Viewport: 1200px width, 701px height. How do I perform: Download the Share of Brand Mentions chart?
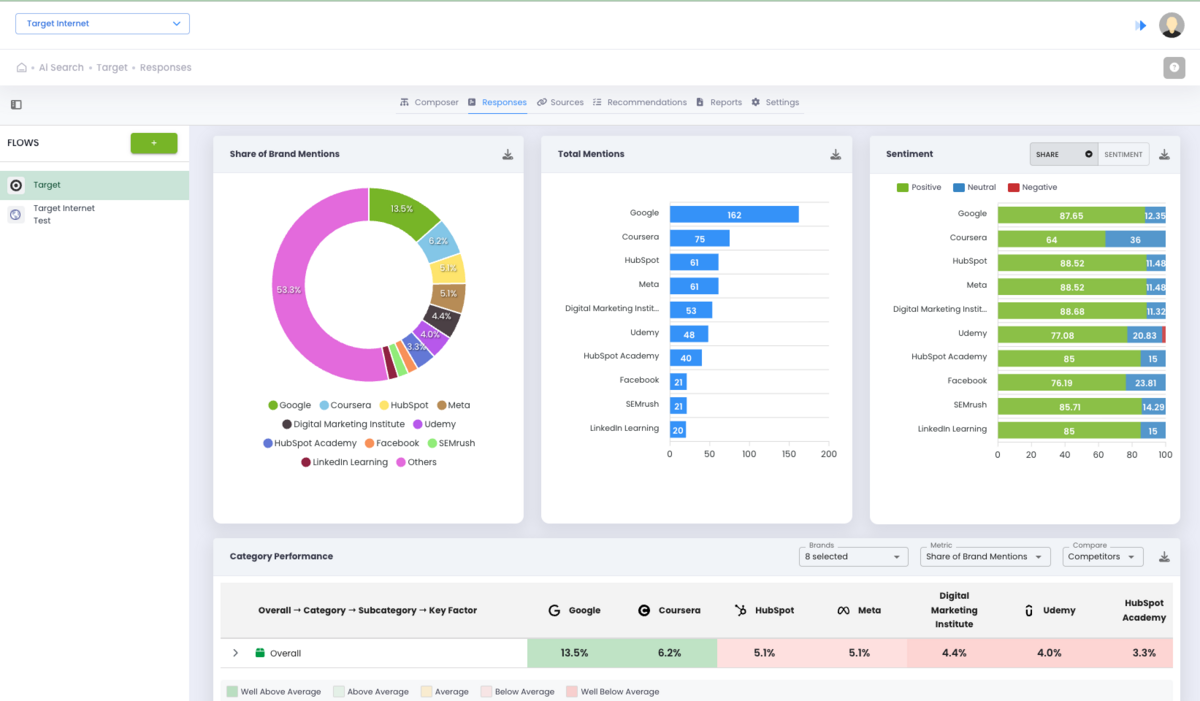pos(508,155)
